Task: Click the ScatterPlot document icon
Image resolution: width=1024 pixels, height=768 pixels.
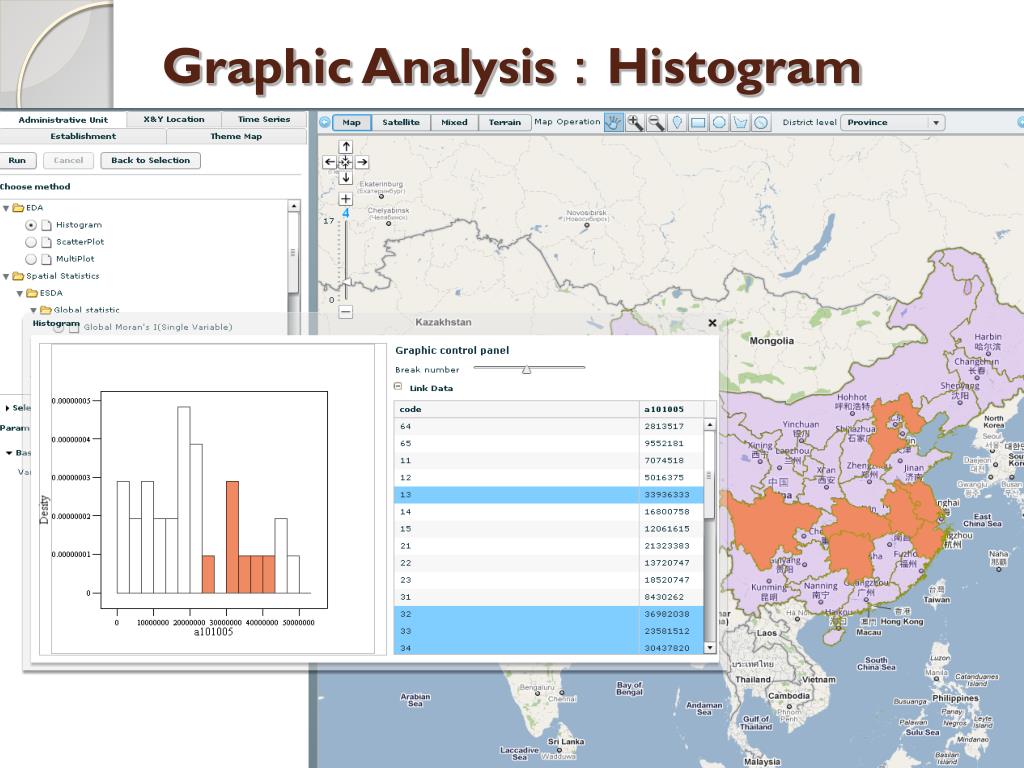Action: click(46, 242)
